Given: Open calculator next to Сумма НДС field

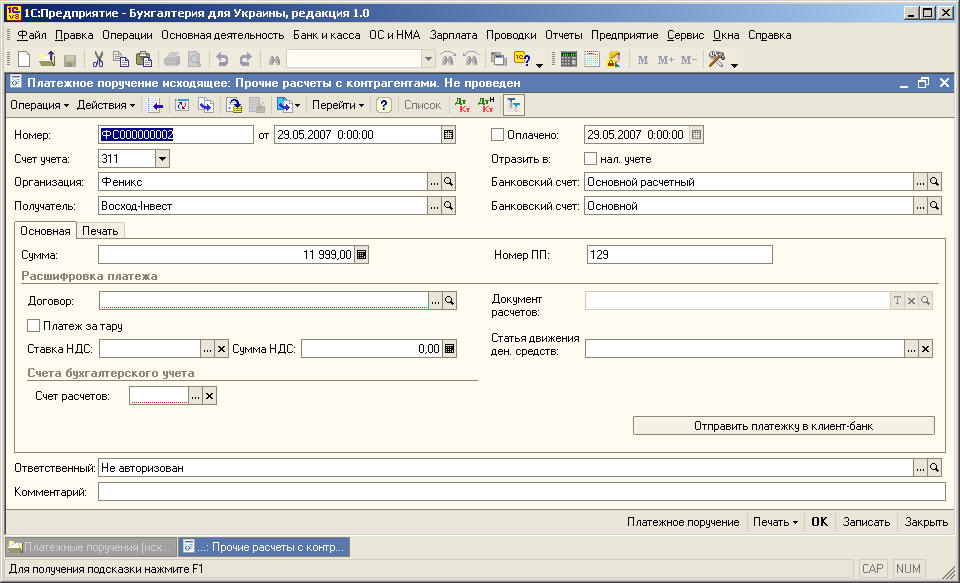Looking at the screenshot, I should point(450,349).
